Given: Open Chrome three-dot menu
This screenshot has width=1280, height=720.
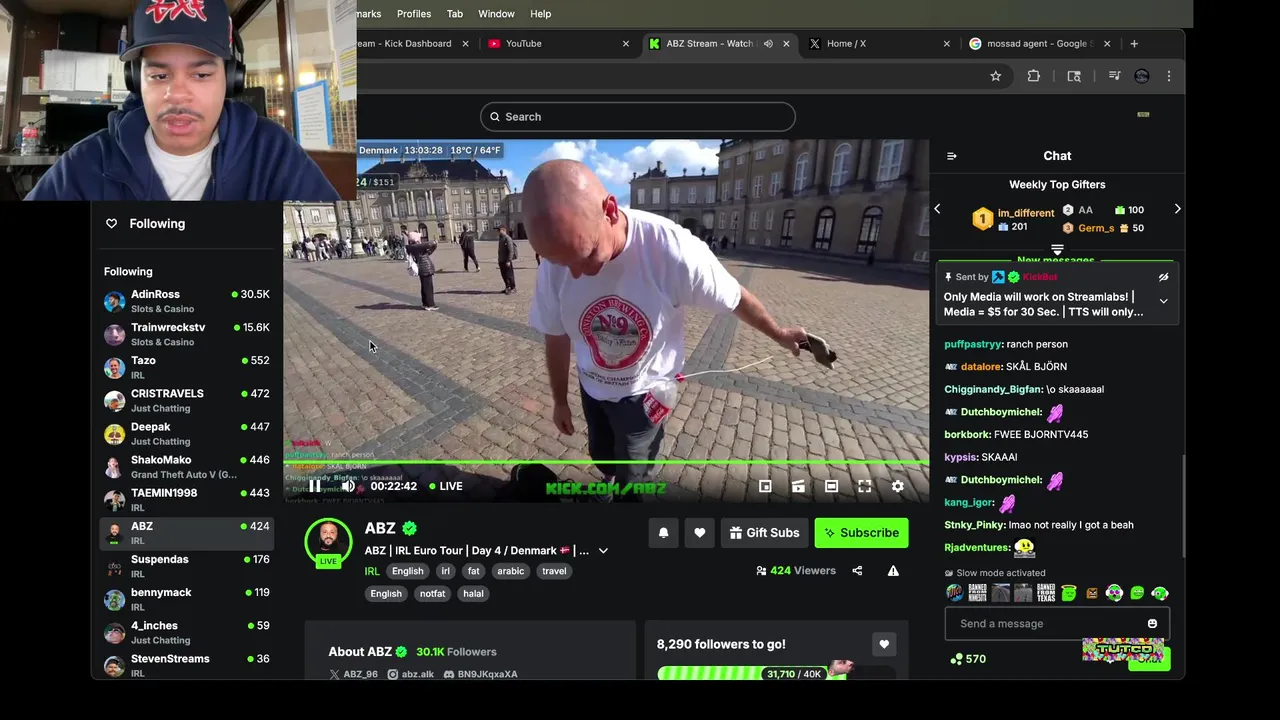Looking at the screenshot, I should [x=1169, y=76].
